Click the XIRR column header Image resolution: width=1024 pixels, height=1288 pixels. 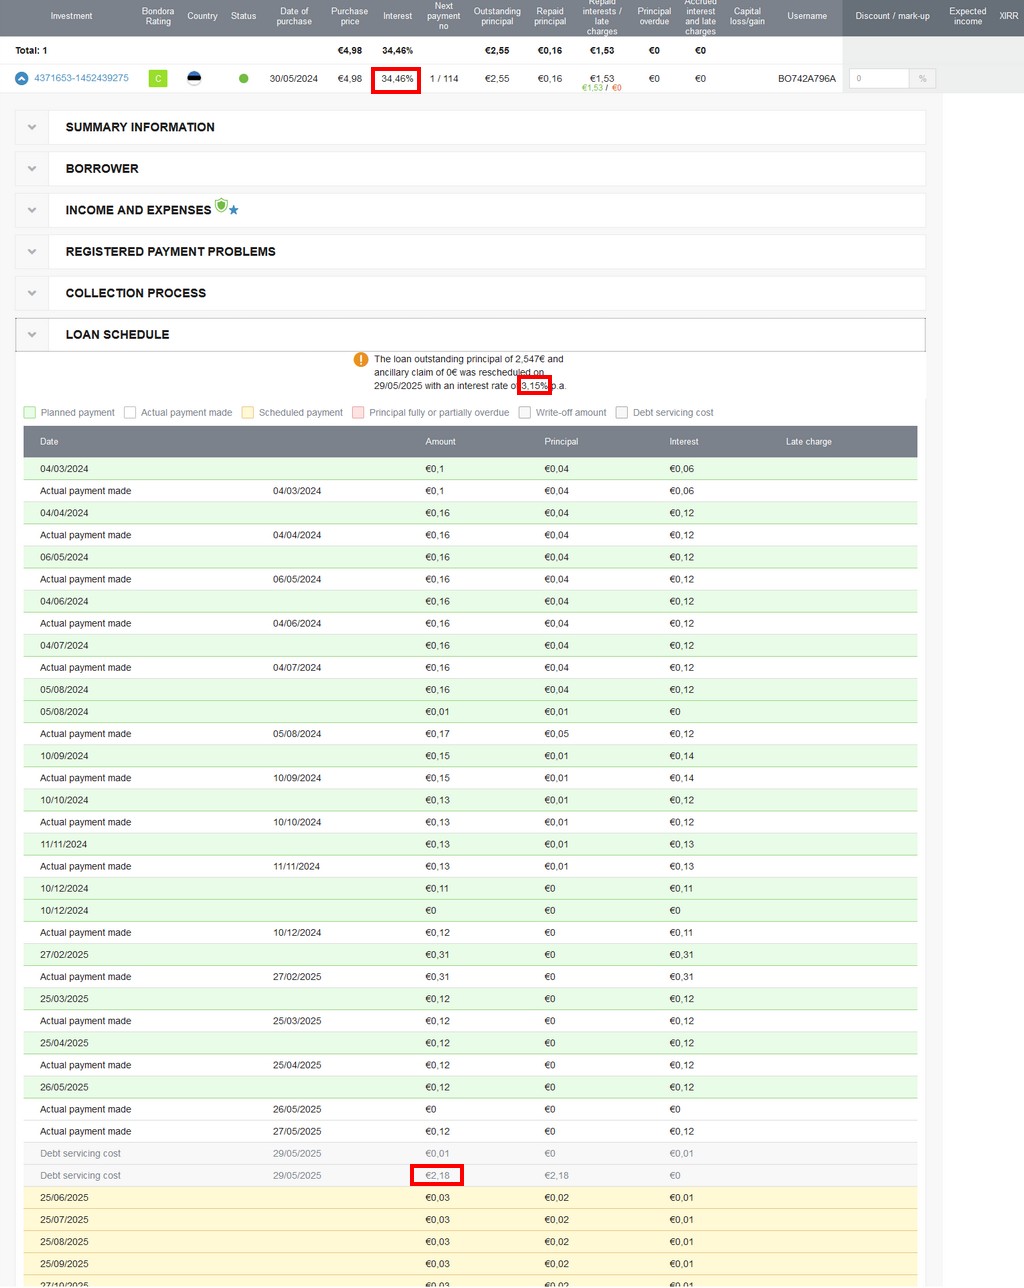(1009, 16)
